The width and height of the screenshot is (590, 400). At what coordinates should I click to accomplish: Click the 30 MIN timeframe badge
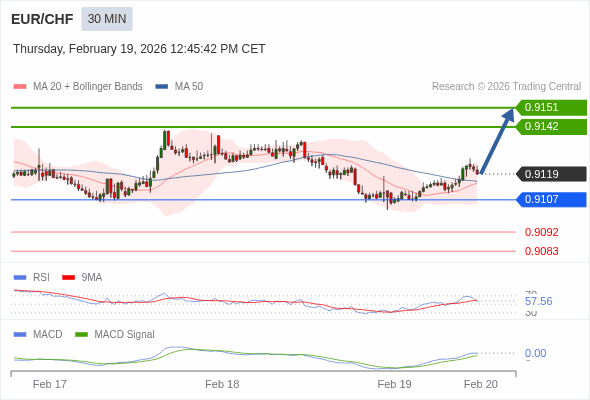pos(107,19)
